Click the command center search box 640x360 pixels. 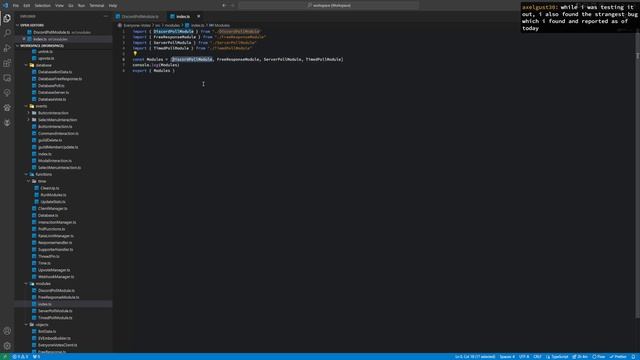point(329,6)
